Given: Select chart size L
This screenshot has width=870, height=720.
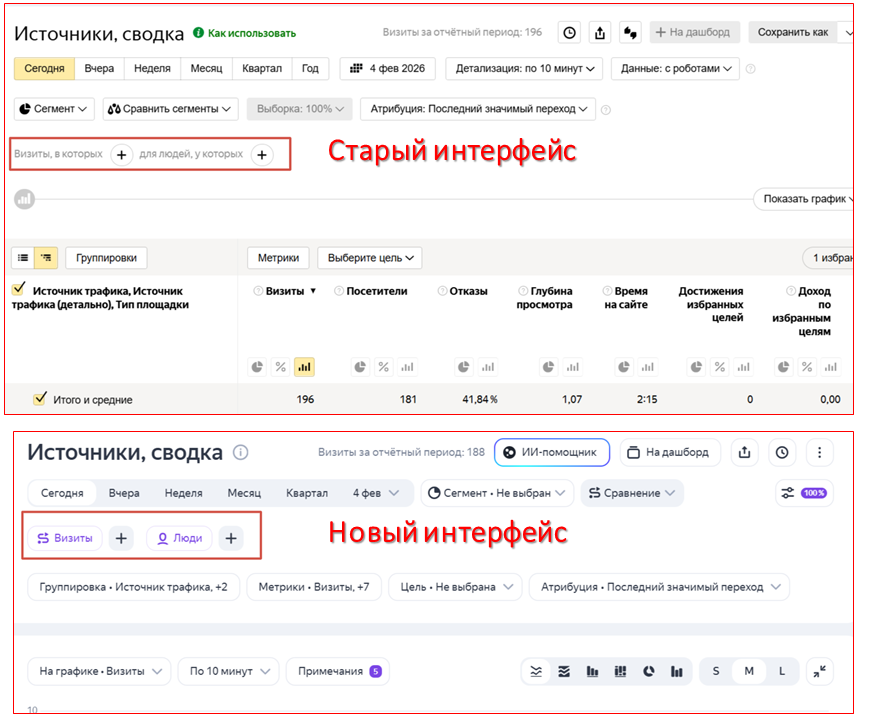Looking at the screenshot, I should (781, 671).
